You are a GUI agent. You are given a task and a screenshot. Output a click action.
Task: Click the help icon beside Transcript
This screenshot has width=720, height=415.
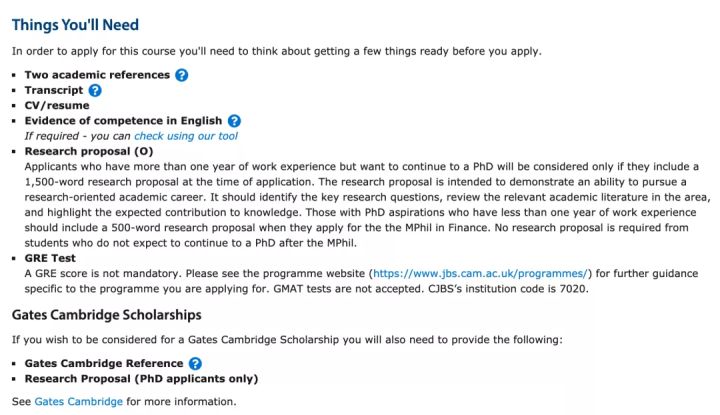[95, 90]
